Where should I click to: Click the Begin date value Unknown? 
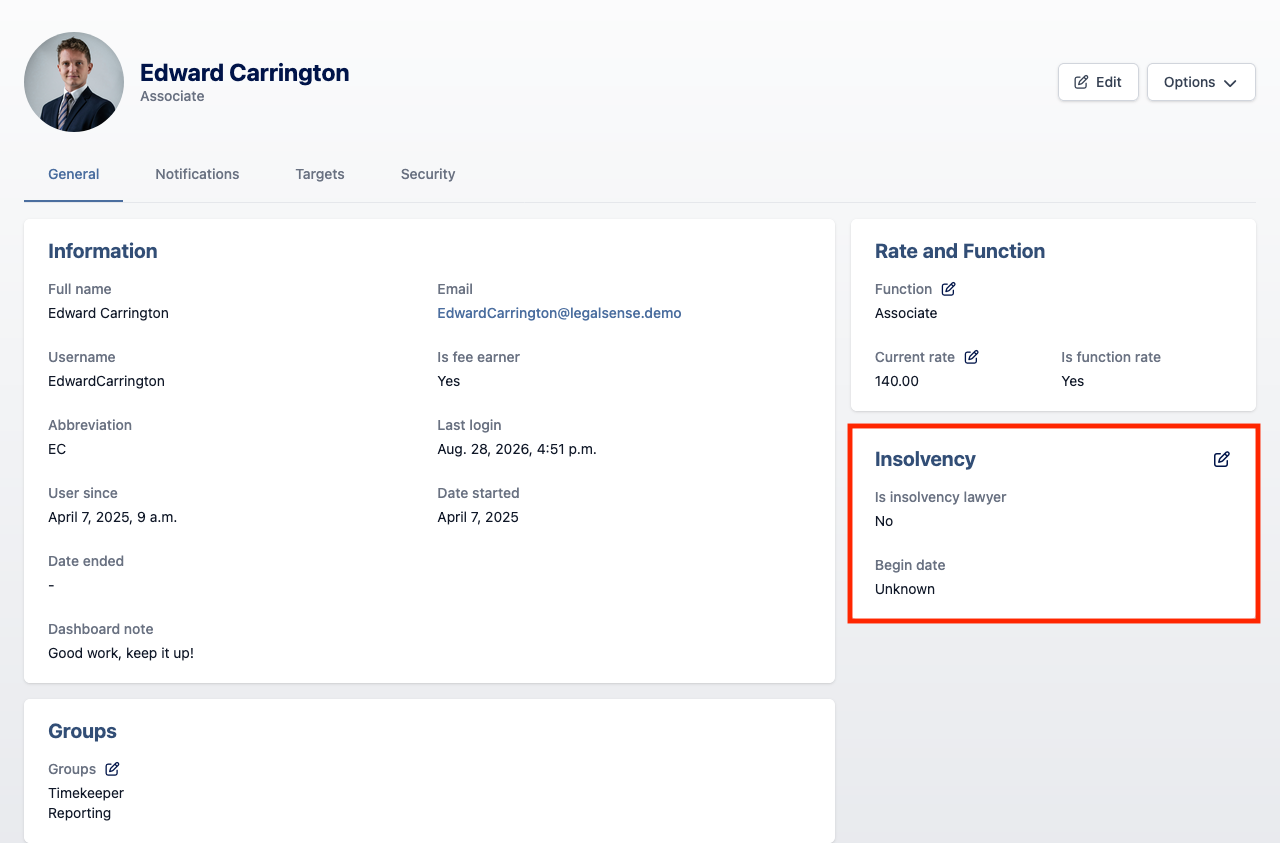point(905,589)
